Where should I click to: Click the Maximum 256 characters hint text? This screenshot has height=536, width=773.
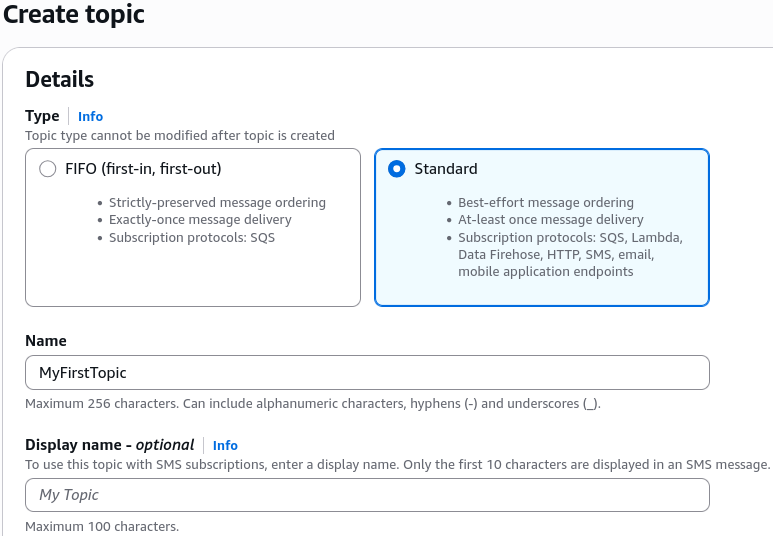[x=313, y=404]
